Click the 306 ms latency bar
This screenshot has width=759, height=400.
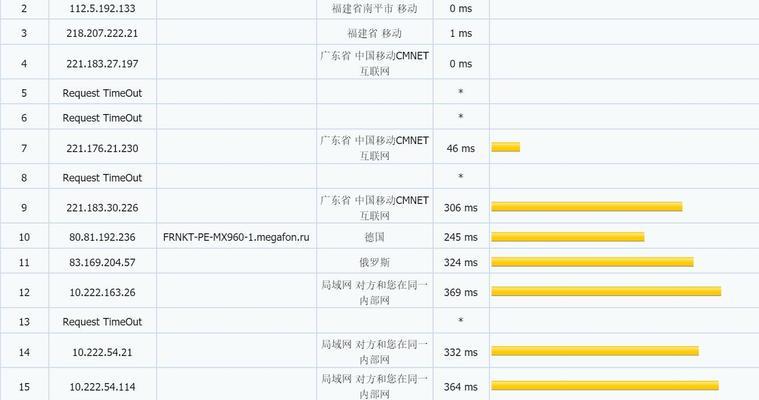click(x=587, y=207)
